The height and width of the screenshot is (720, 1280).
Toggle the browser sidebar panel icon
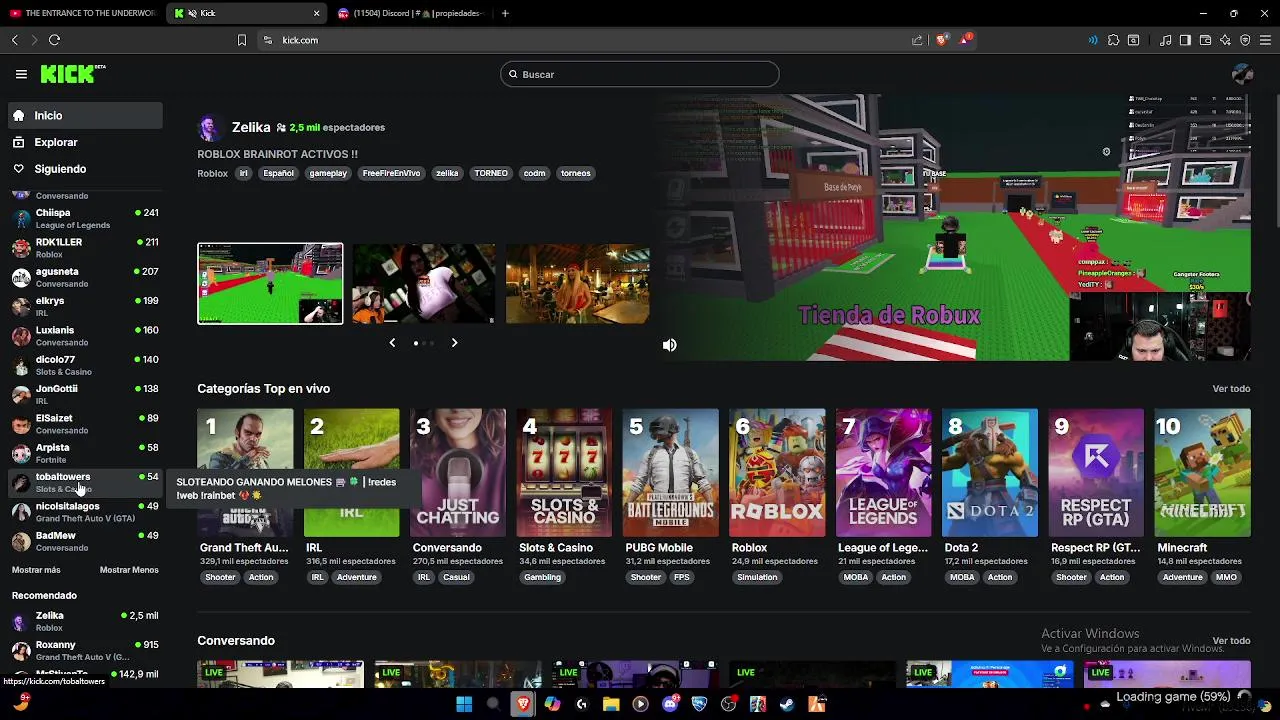[x=1185, y=40]
